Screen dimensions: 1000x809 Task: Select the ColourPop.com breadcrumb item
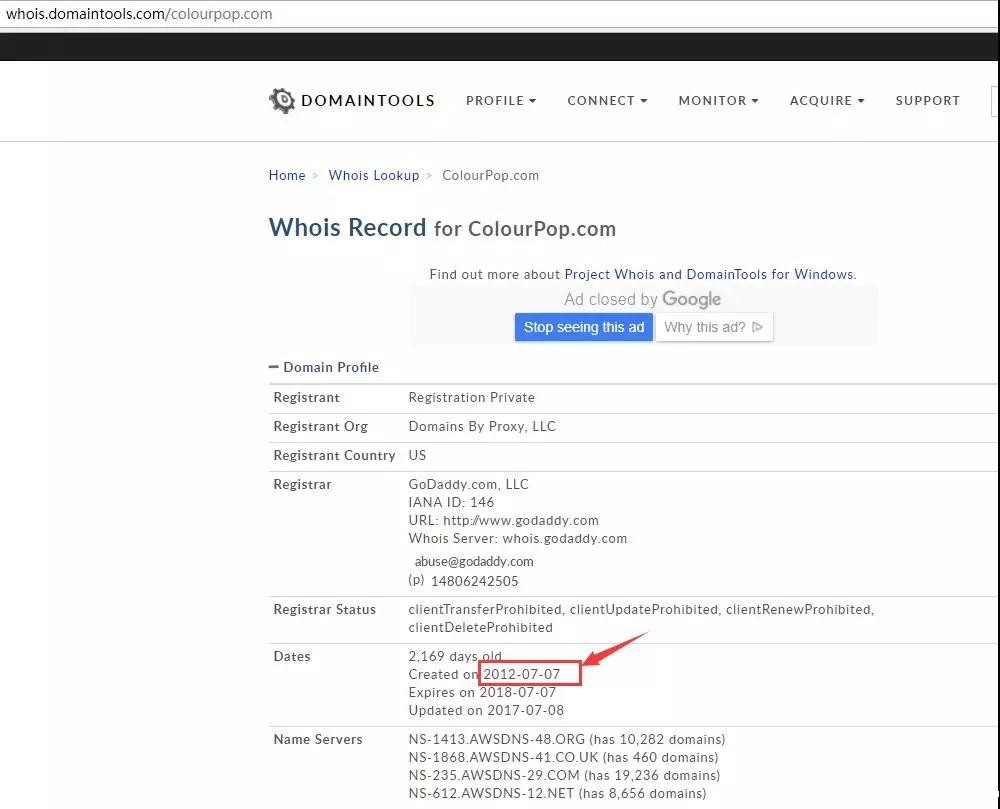pyautogui.click(x=490, y=175)
